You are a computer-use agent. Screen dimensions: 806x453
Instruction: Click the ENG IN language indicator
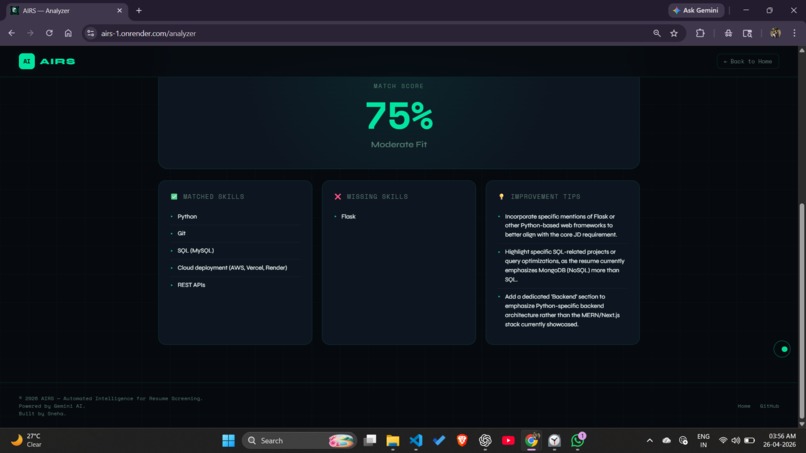coord(703,441)
